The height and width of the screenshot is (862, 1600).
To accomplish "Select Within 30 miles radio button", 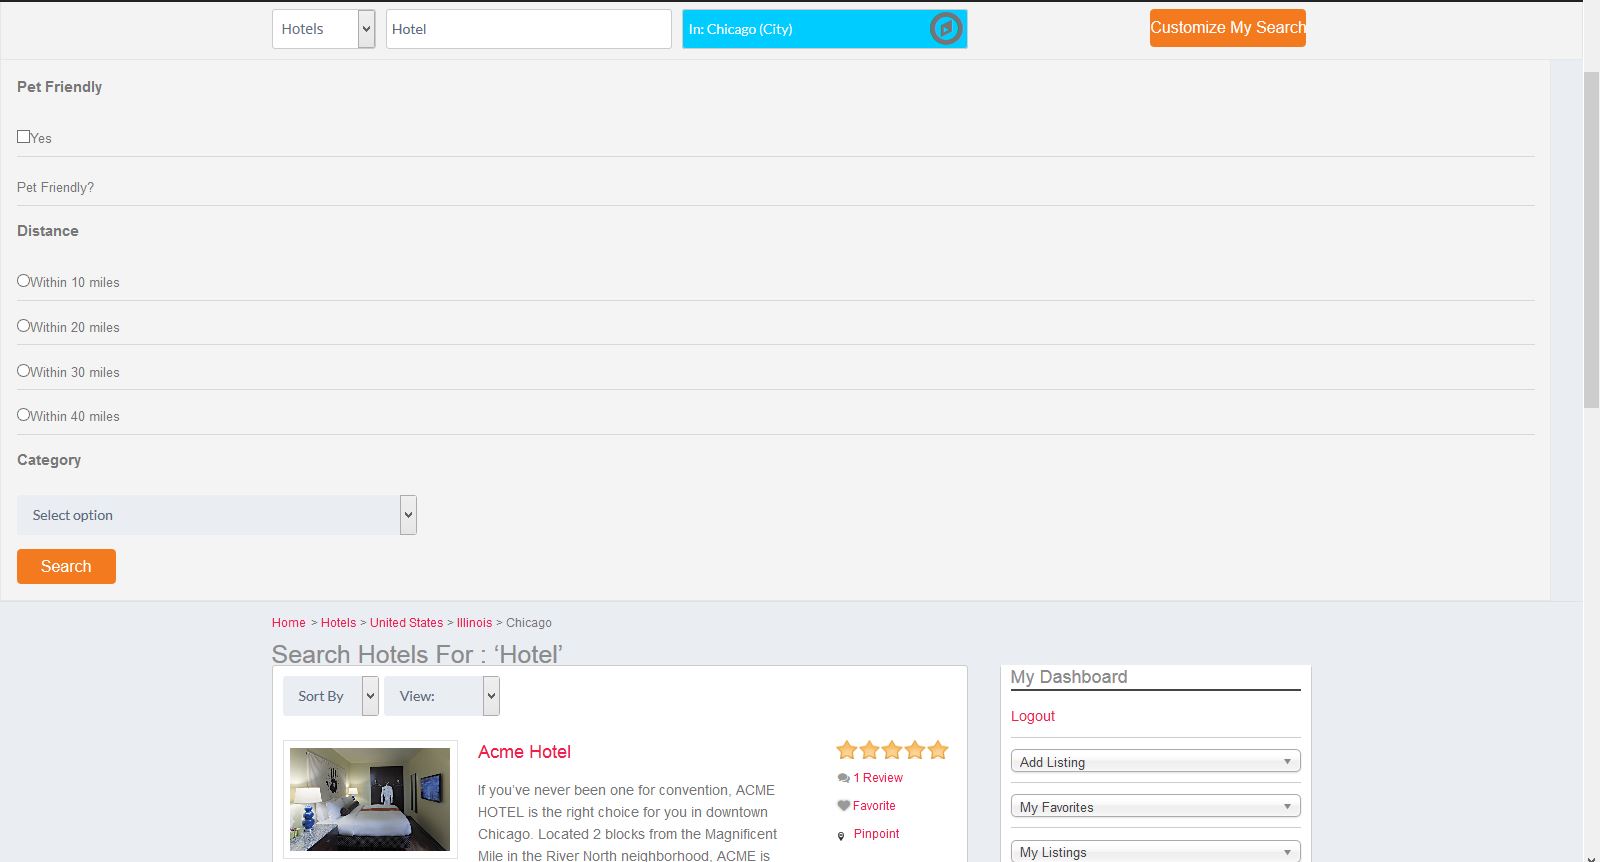I will [x=23, y=371].
